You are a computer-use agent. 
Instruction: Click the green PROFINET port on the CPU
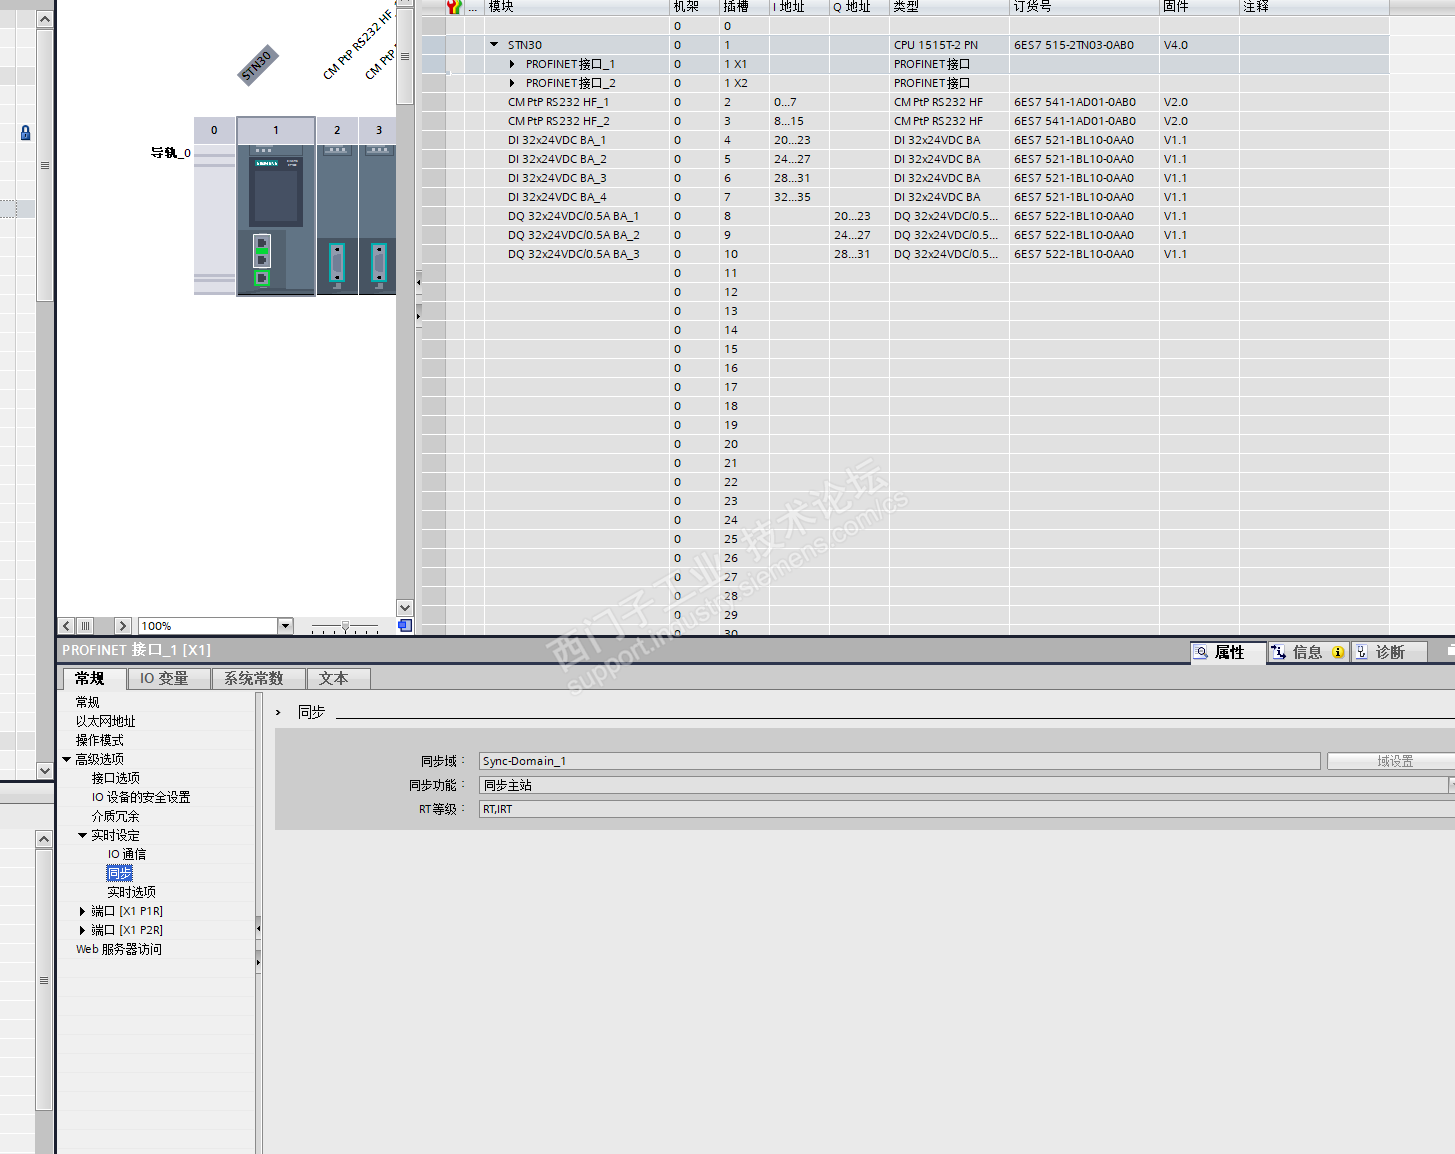(262, 278)
